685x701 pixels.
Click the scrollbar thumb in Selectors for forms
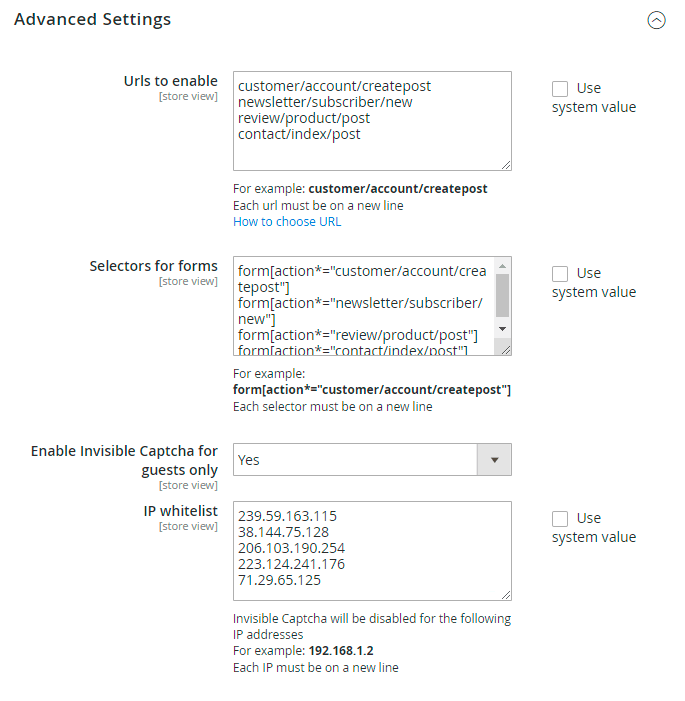(x=503, y=294)
